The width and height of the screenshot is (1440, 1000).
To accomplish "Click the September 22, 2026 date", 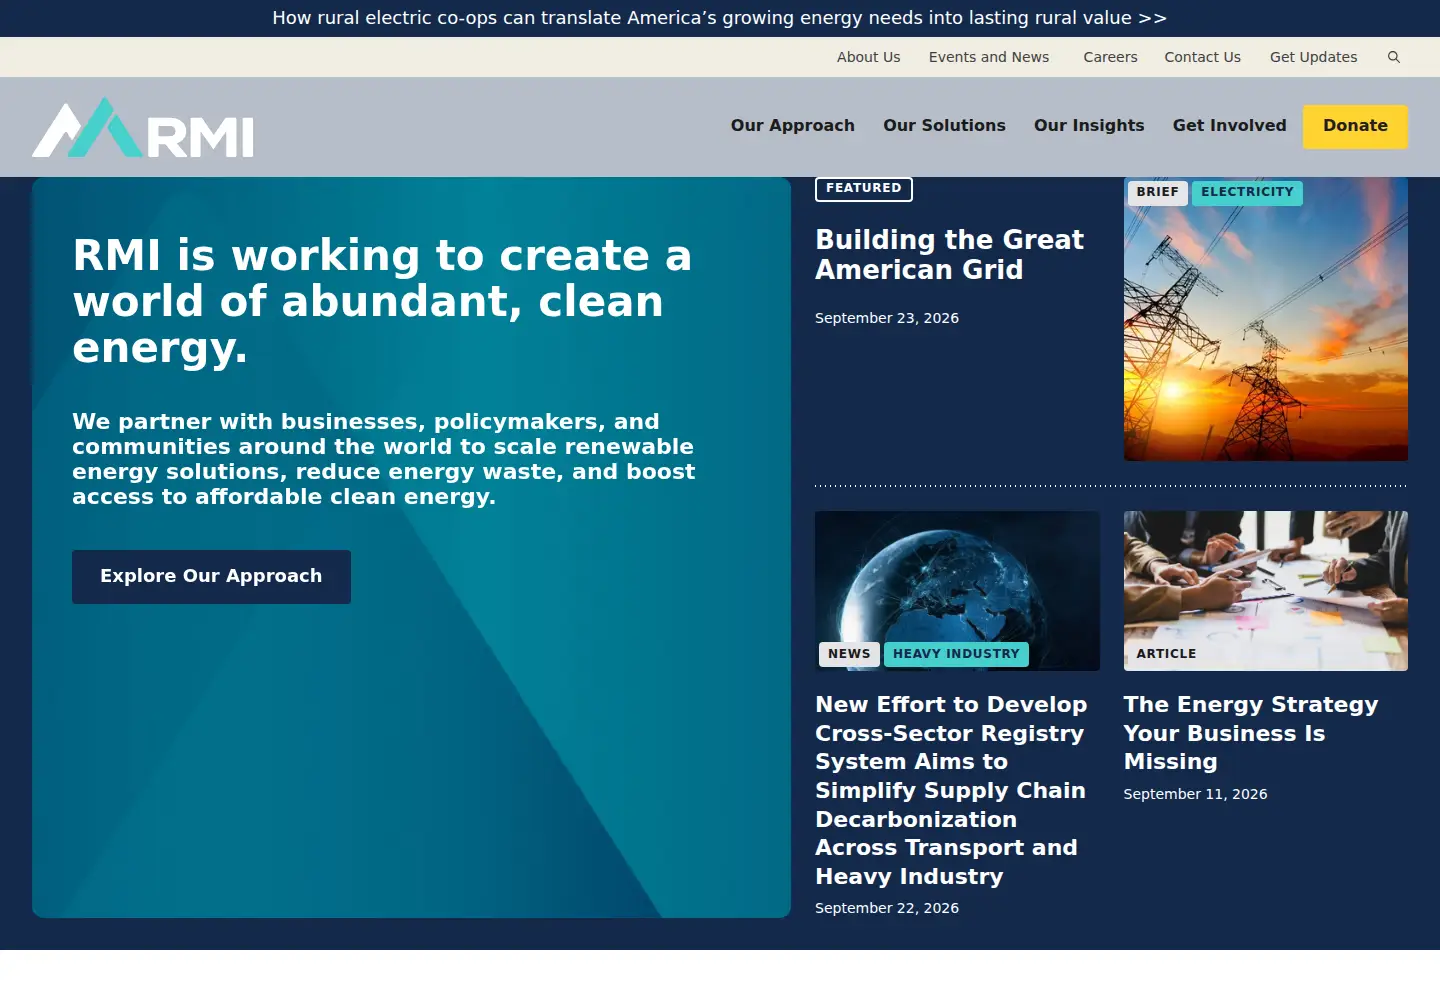I will [887, 908].
